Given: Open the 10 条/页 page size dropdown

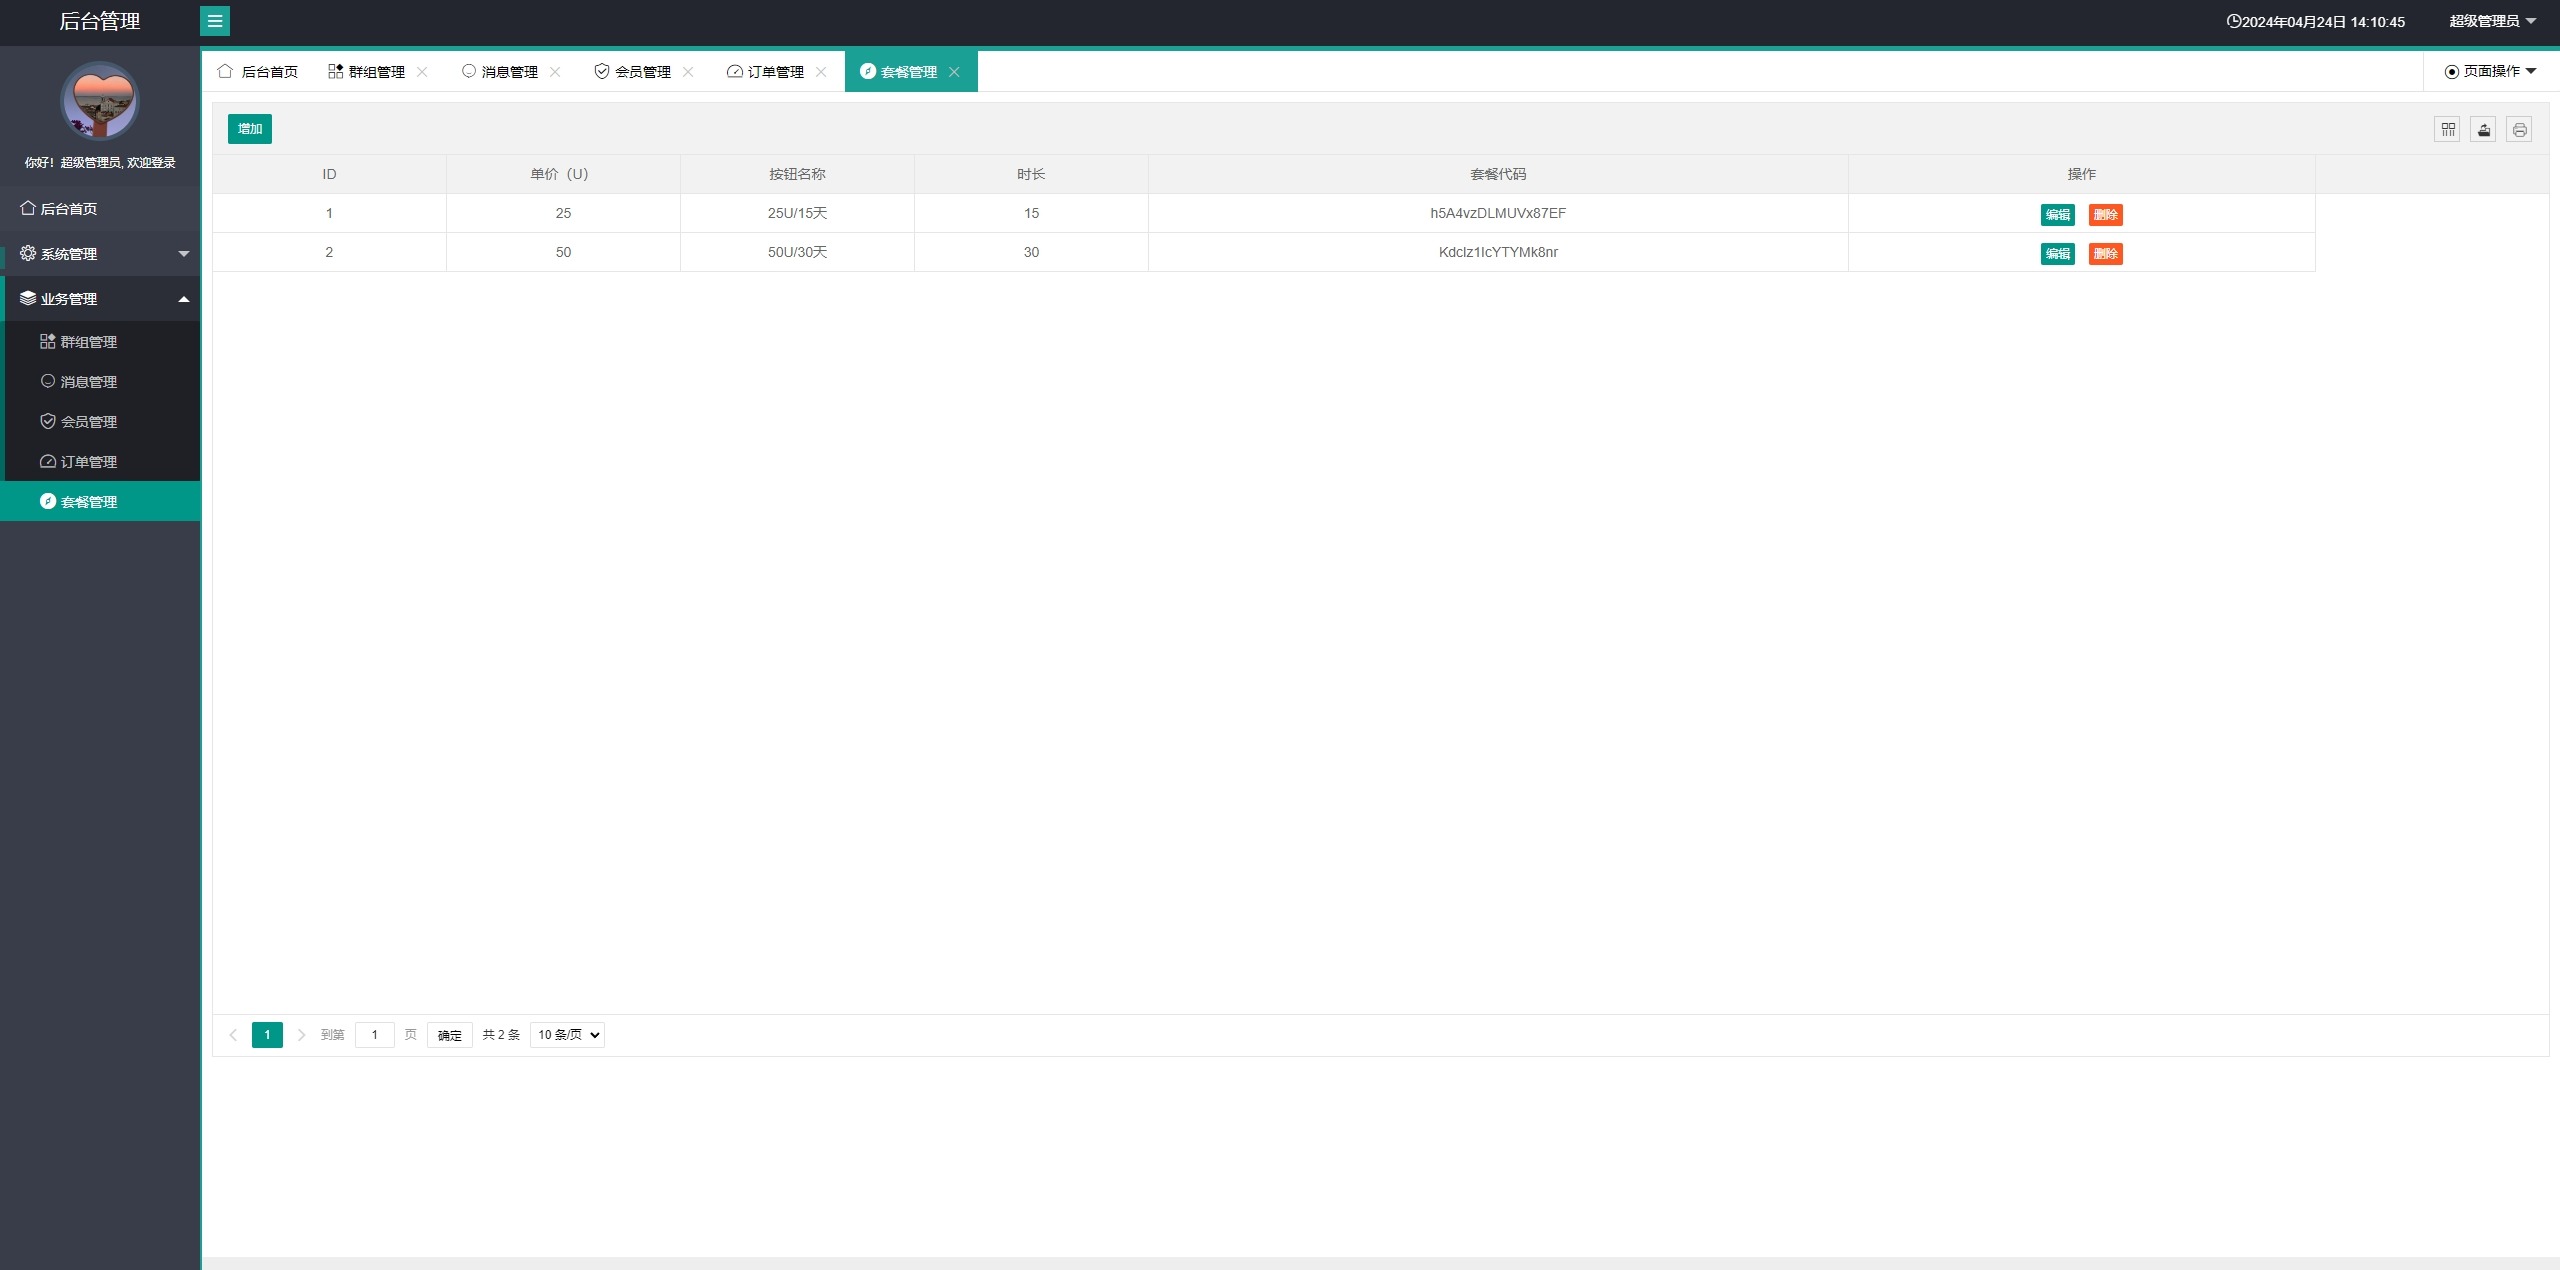Looking at the screenshot, I should (567, 1035).
